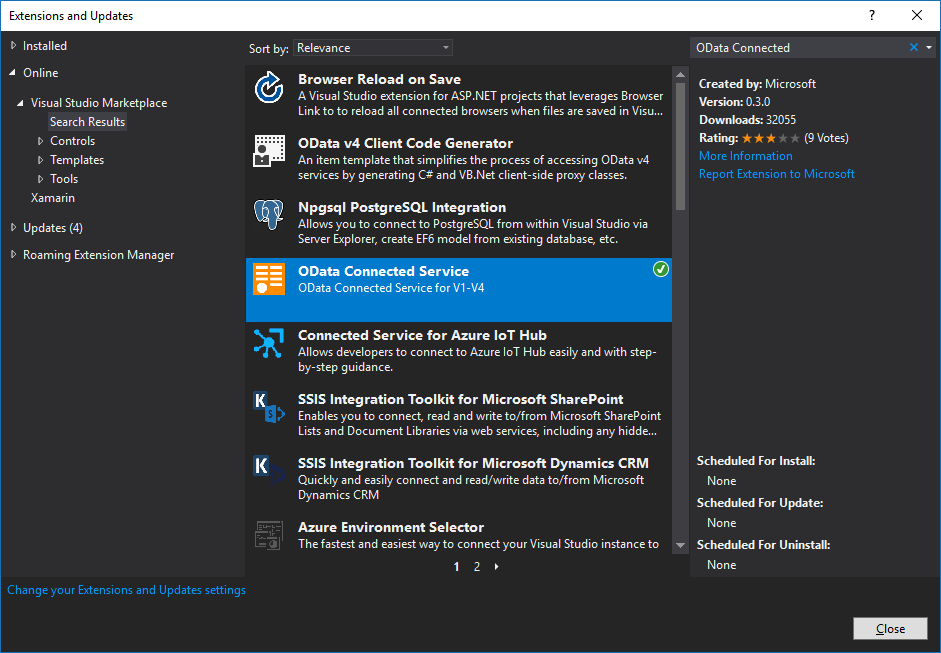Expand the Tools node
941x653 pixels.
[x=40, y=179]
